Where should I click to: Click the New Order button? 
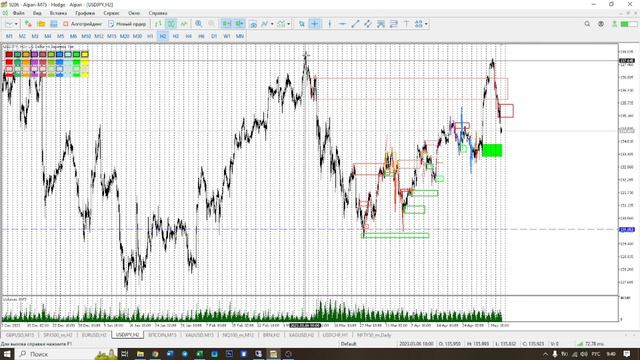(127, 24)
